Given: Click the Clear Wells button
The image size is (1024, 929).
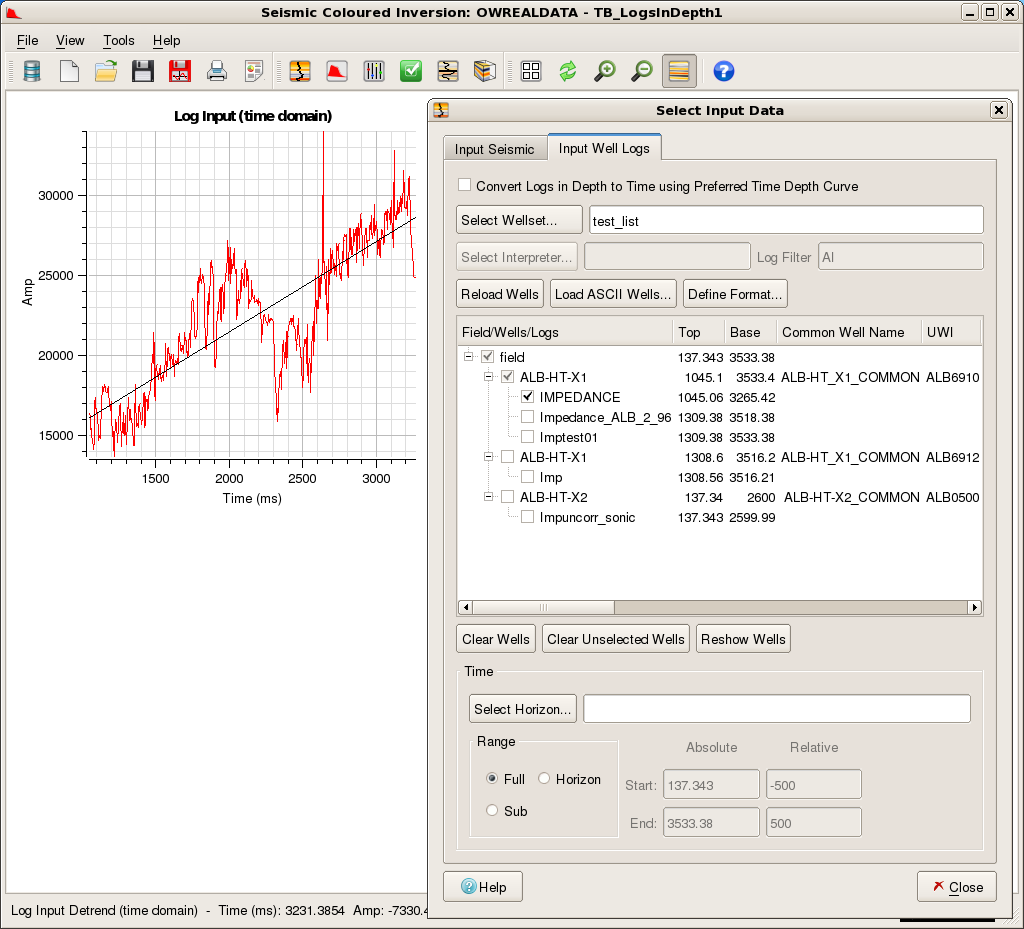Looking at the screenshot, I should point(496,638).
